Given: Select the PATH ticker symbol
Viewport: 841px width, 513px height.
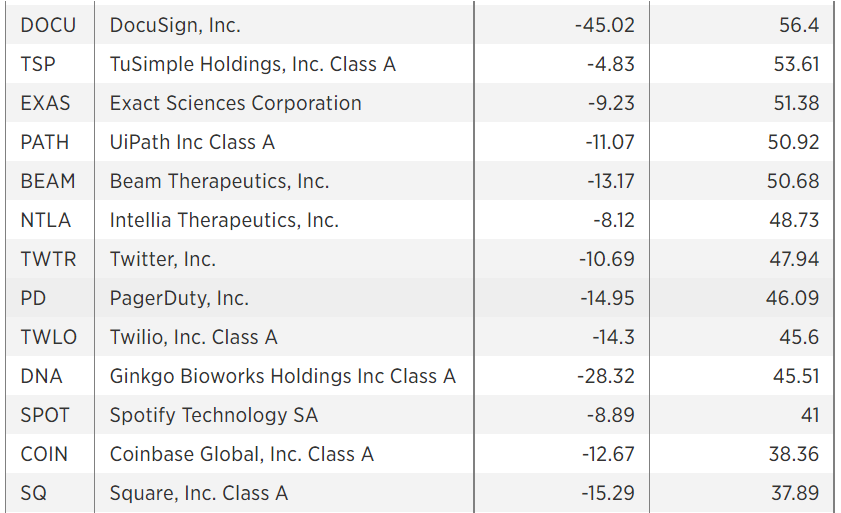Looking at the screenshot, I should coord(45,142).
